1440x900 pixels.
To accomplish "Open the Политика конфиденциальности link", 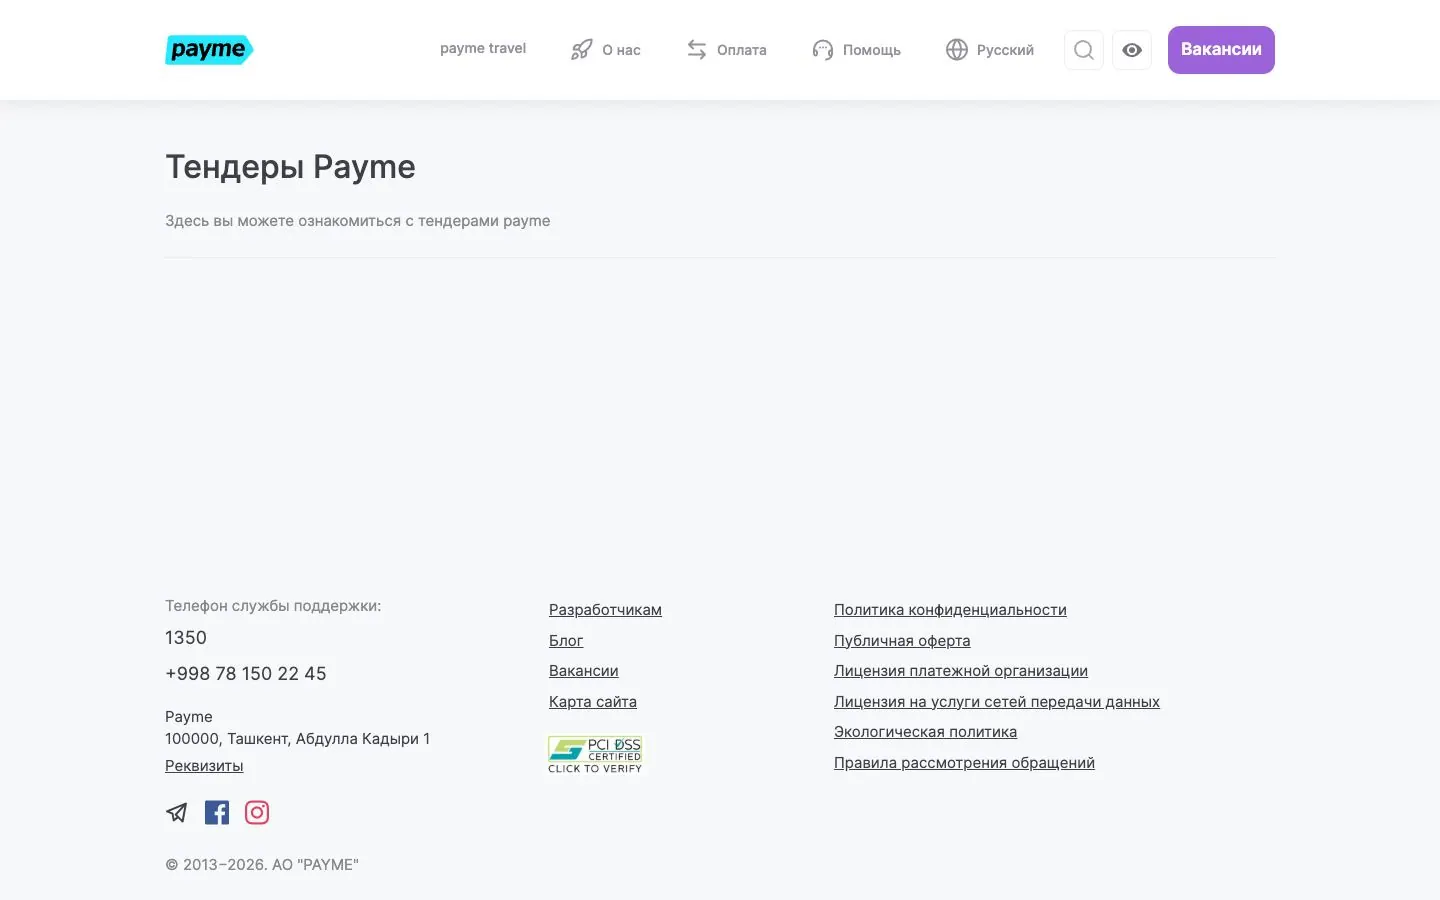I will [x=950, y=610].
